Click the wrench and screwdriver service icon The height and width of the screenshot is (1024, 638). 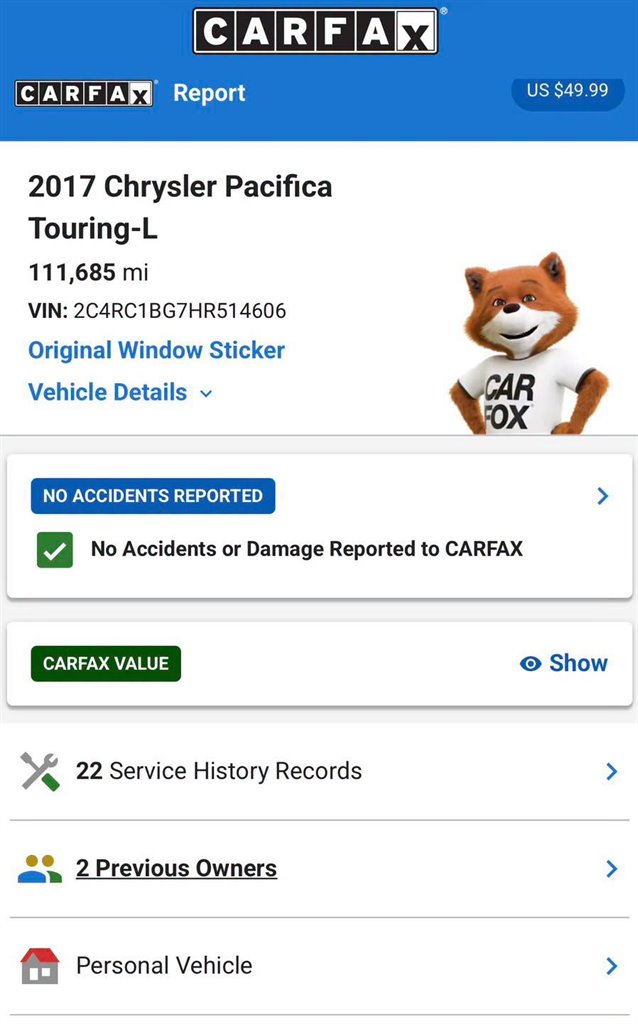click(40, 771)
